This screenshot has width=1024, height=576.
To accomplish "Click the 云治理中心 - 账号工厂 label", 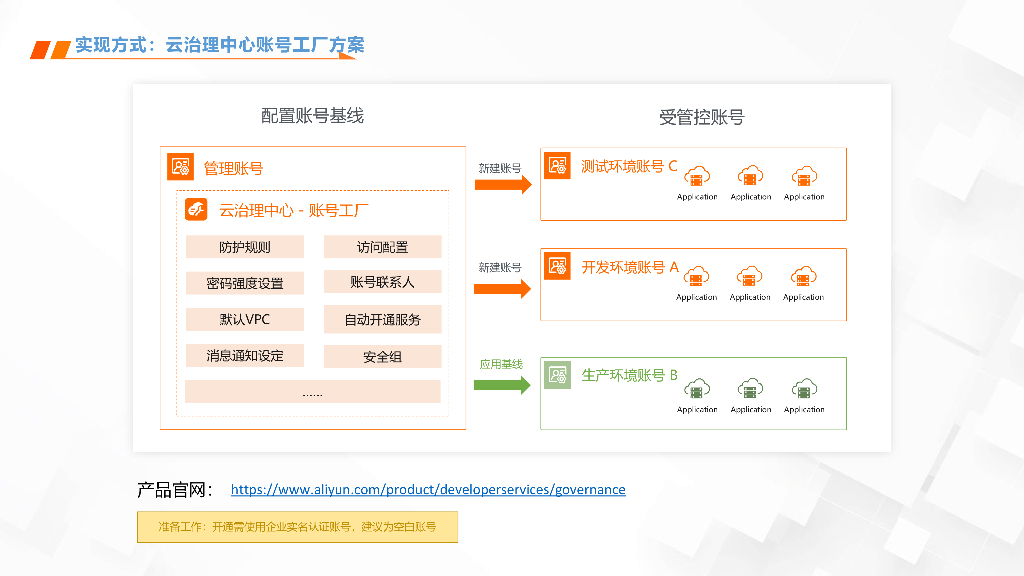I will (x=293, y=210).
